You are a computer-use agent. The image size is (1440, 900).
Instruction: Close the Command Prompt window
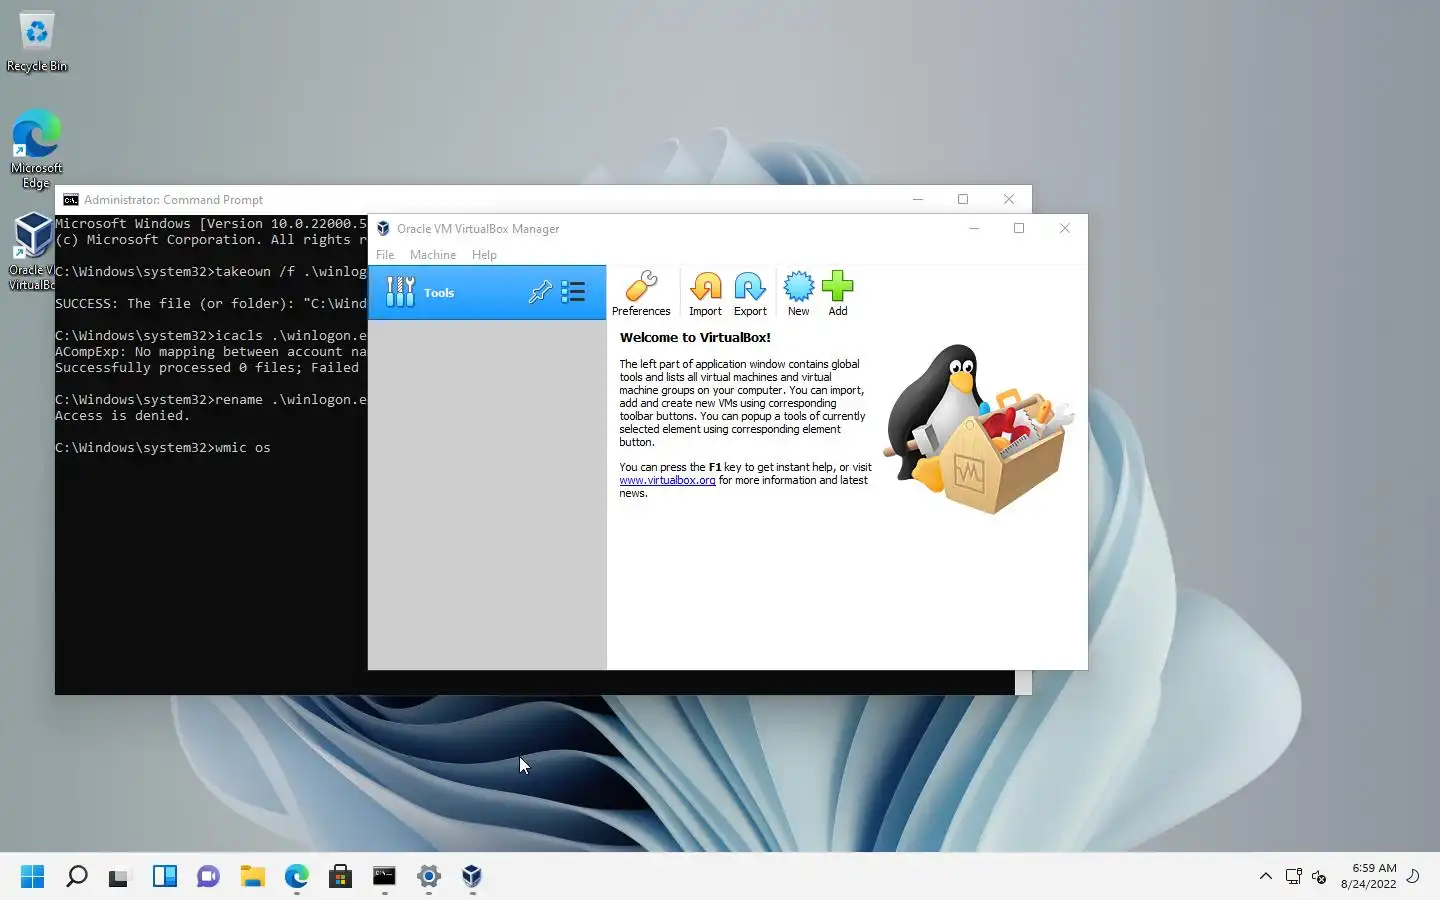tap(1009, 199)
